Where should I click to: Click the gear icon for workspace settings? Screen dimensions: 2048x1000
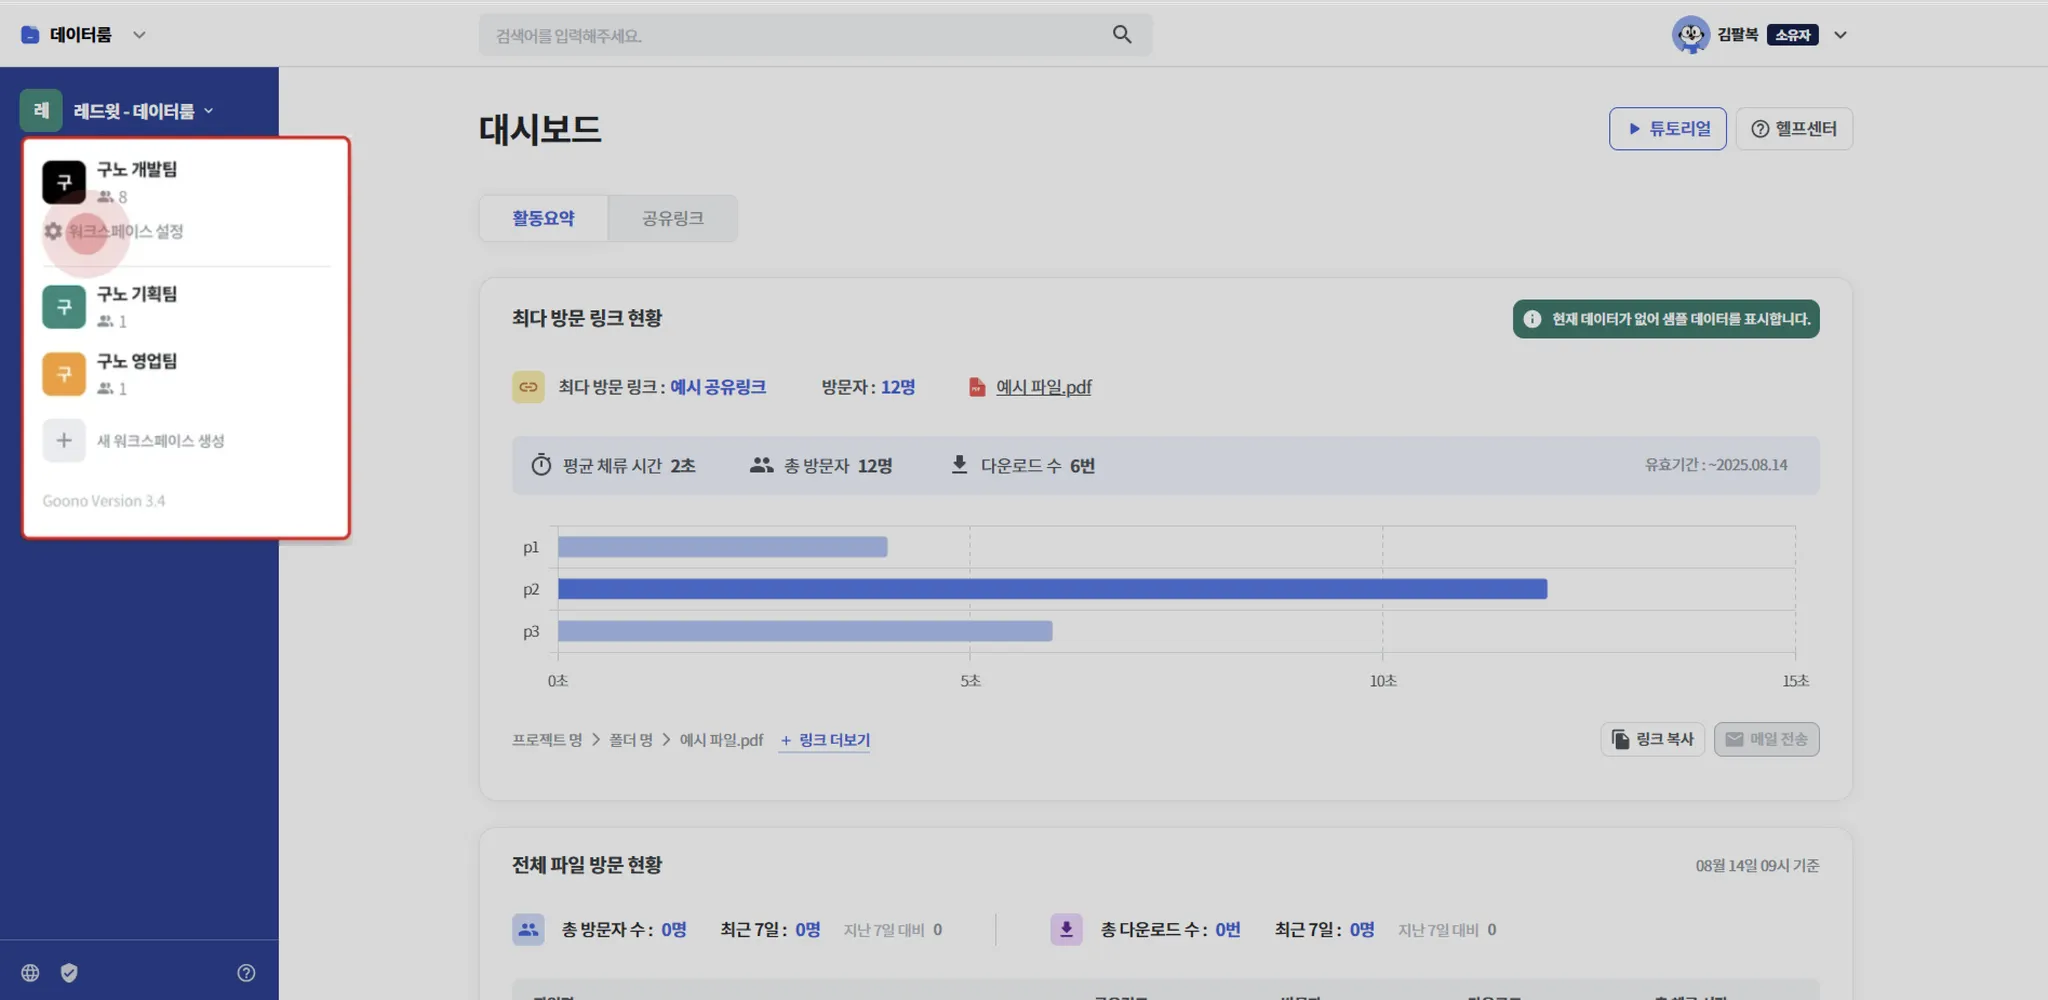coord(53,231)
